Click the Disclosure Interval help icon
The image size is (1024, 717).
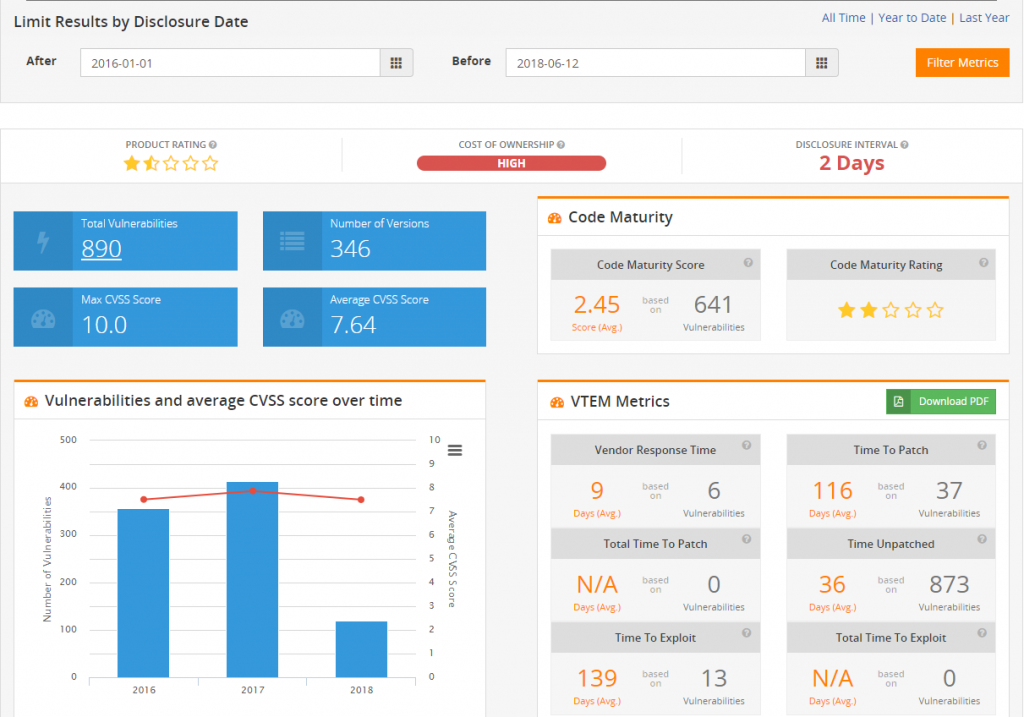point(904,145)
